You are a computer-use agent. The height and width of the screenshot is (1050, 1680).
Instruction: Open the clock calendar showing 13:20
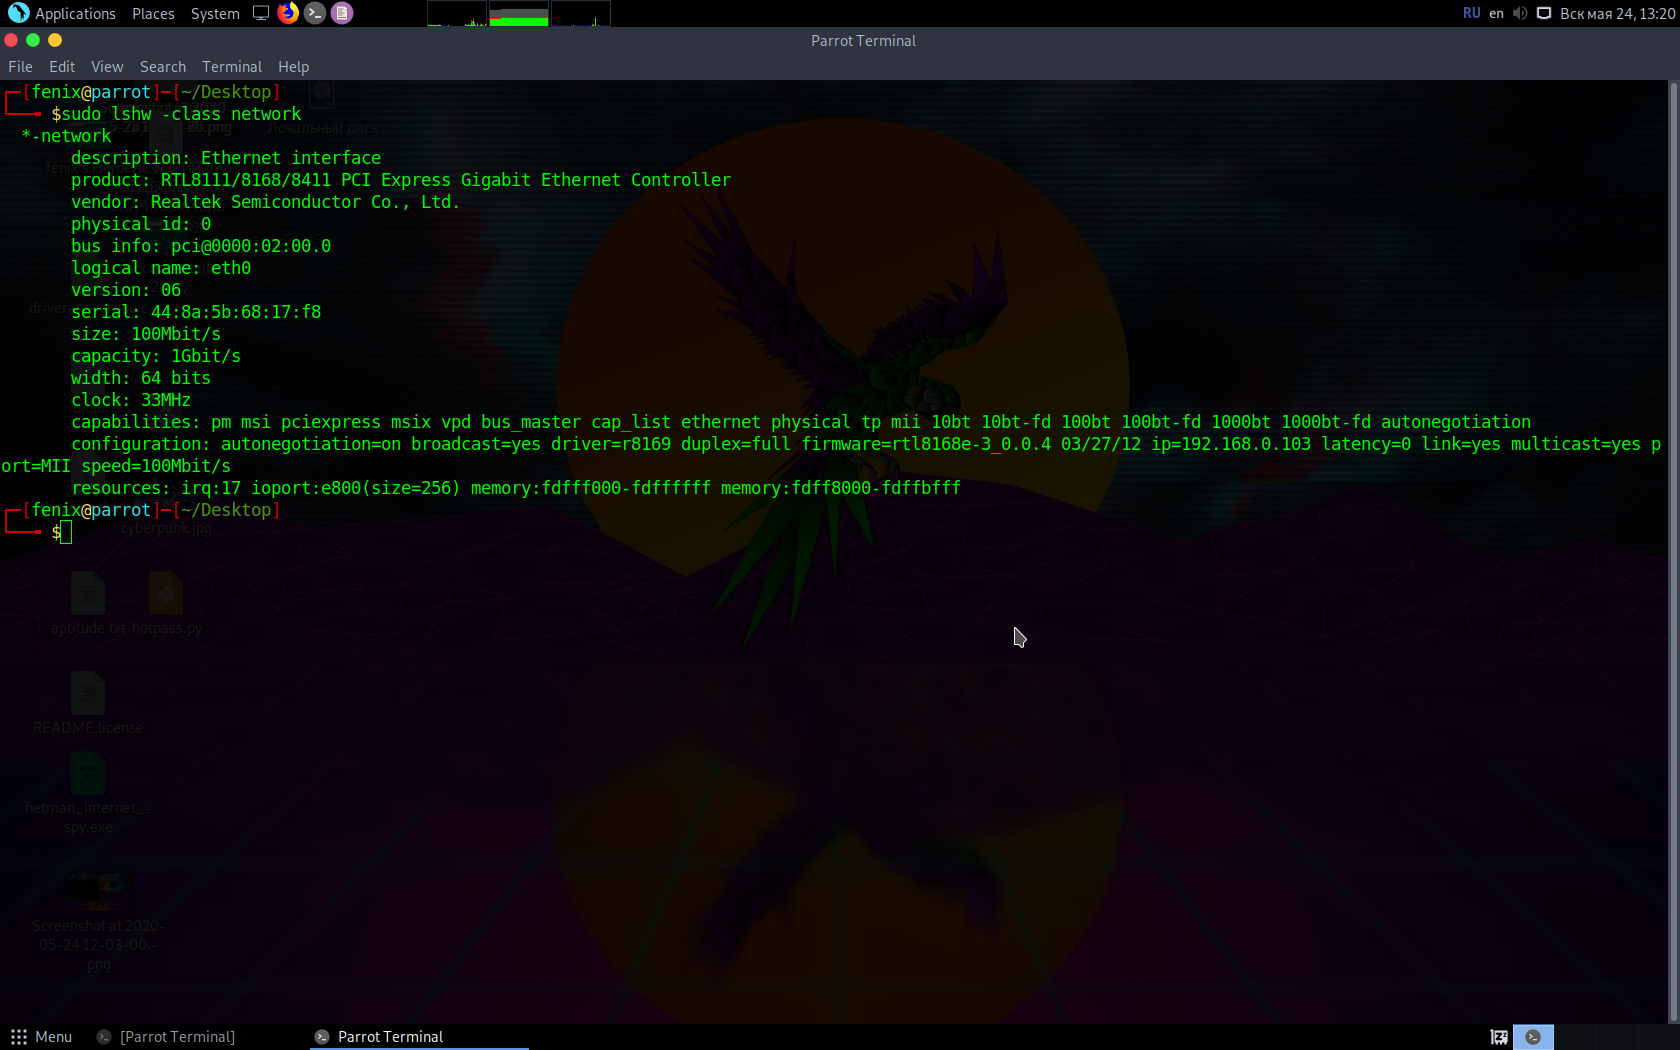(x=1617, y=13)
